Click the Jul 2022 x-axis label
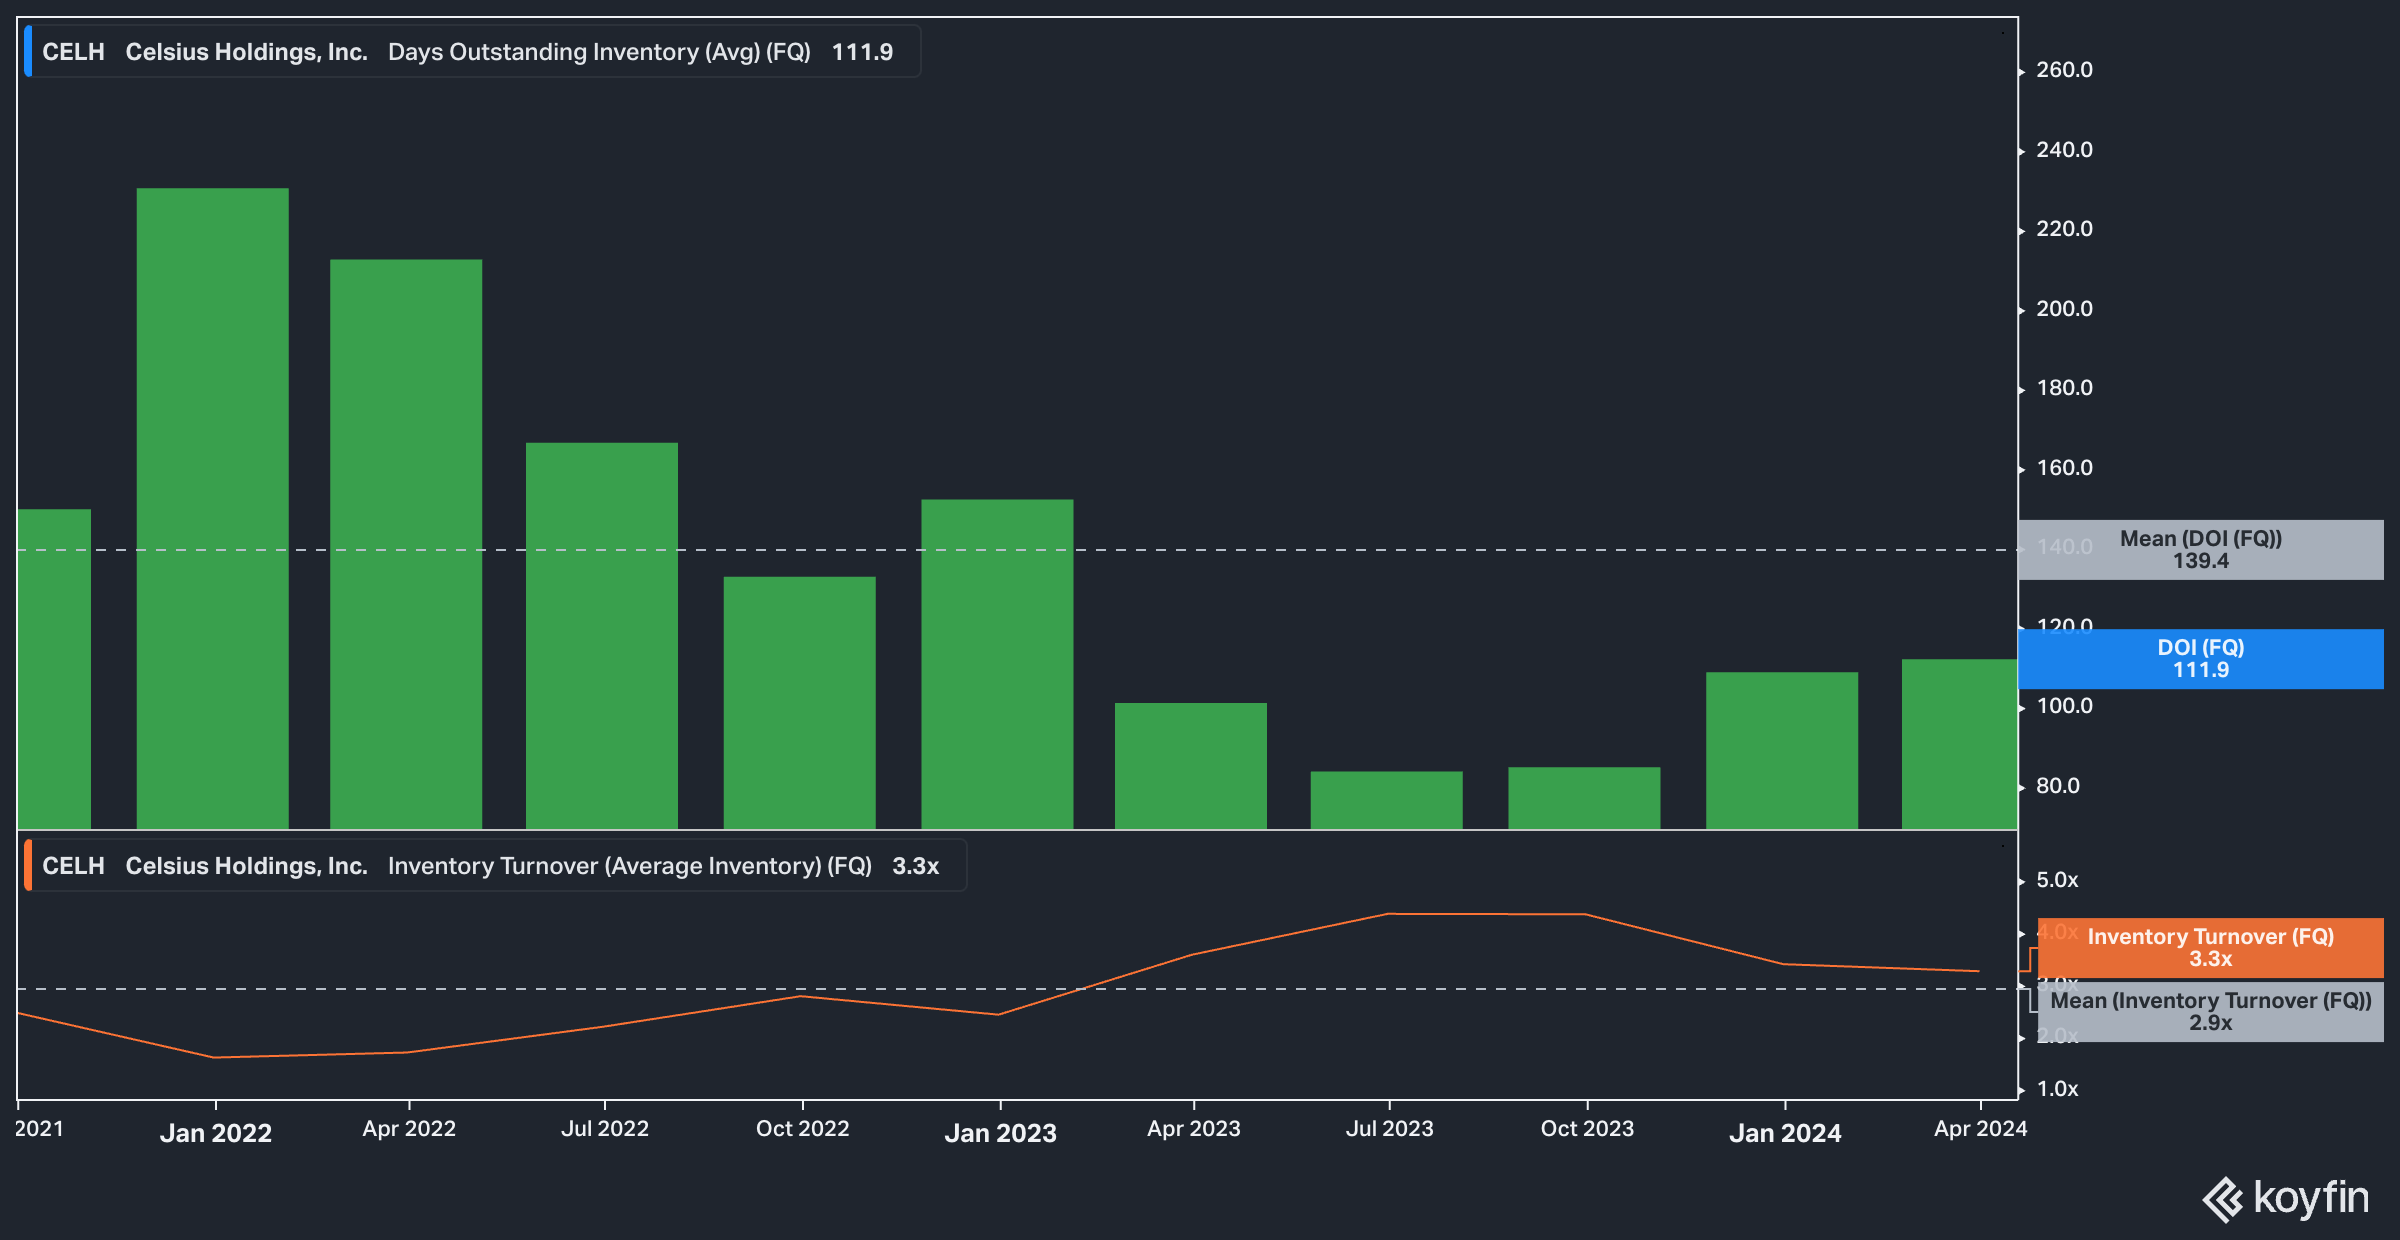This screenshot has width=2400, height=1240. coord(605,1129)
